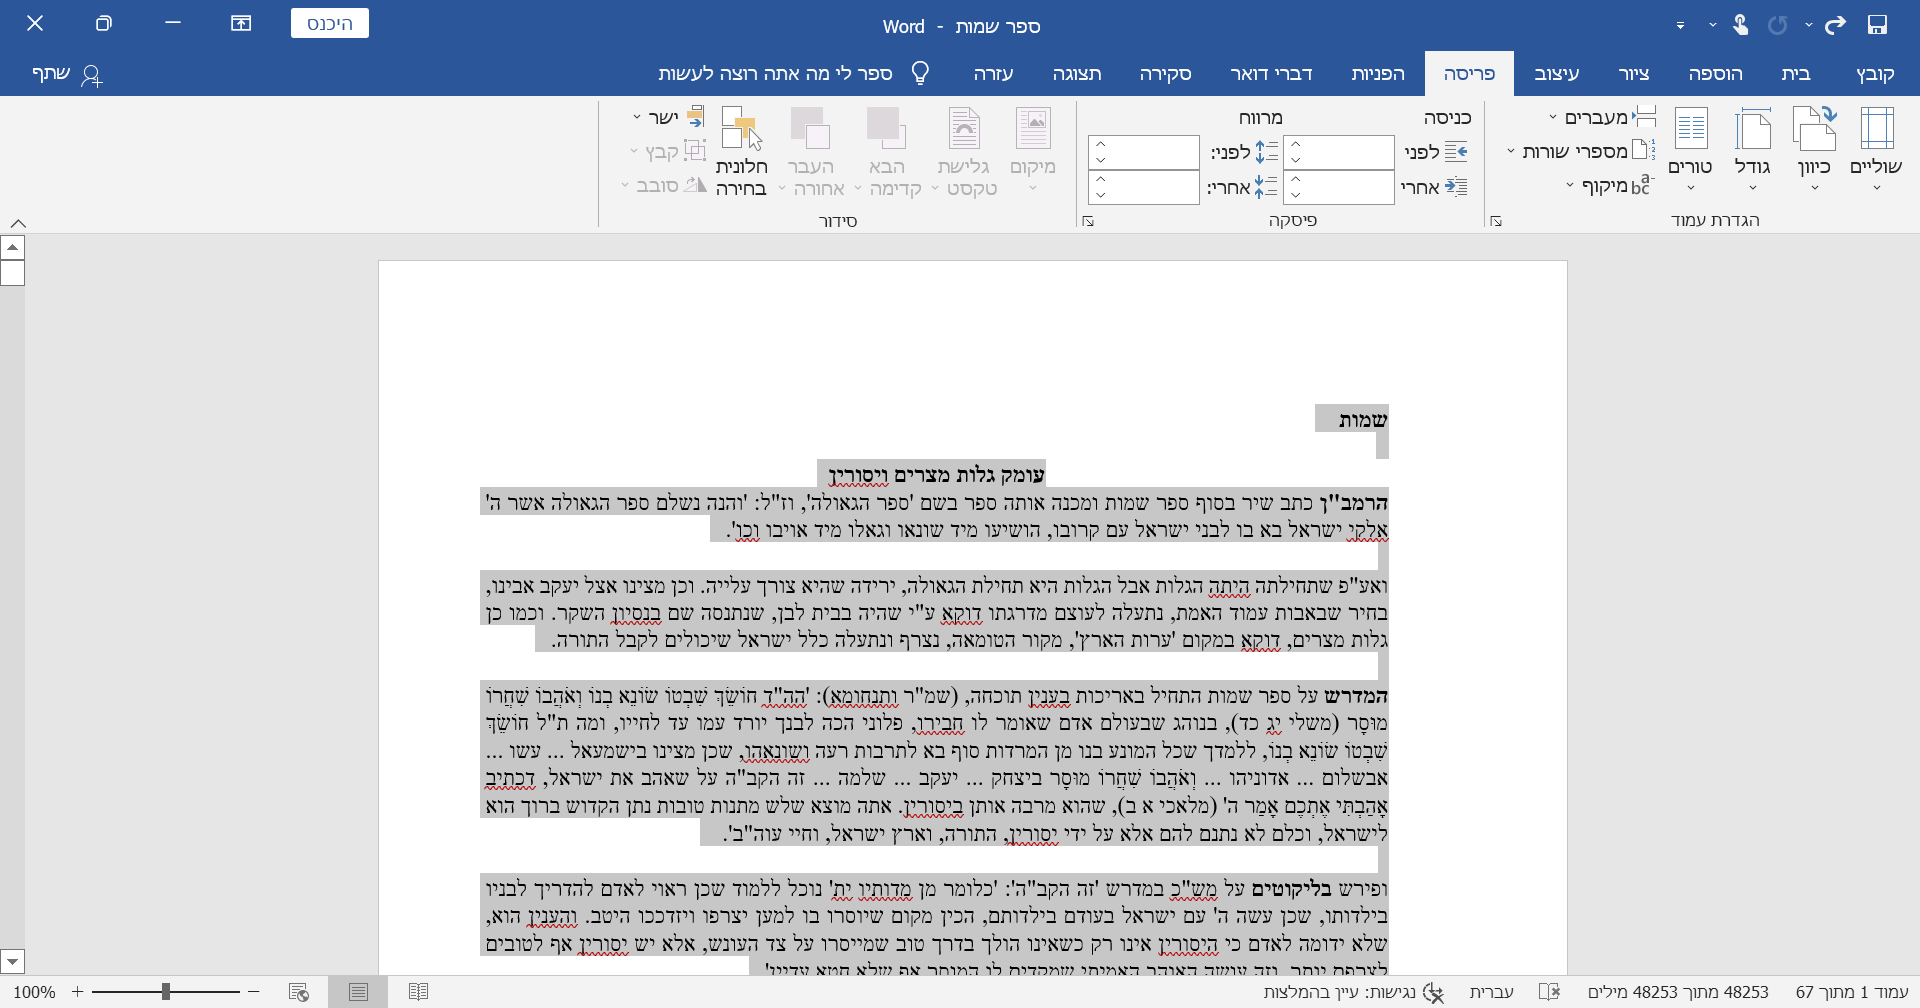
Task: Click the word count in status bar
Action: click(1678, 992)
